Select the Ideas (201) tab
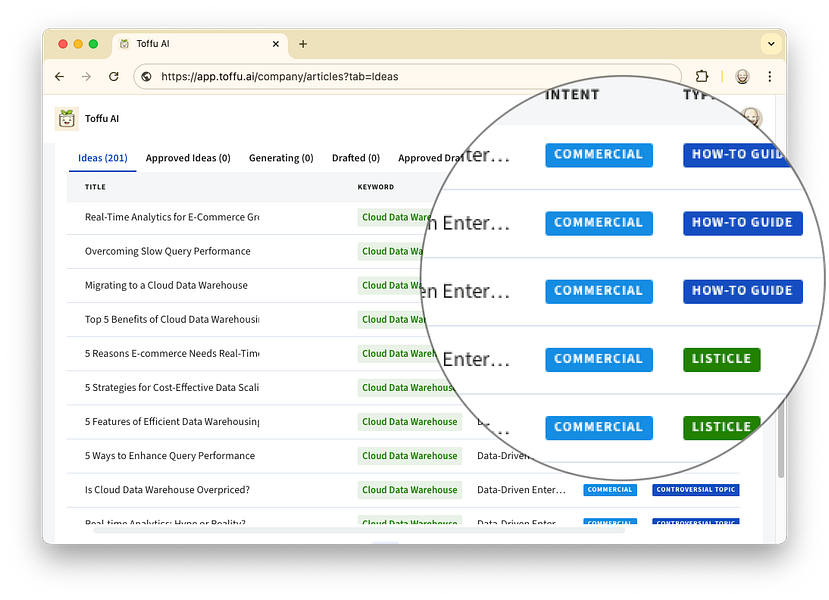The width and height of the screenshot is (829, 600). pos(103,158)
